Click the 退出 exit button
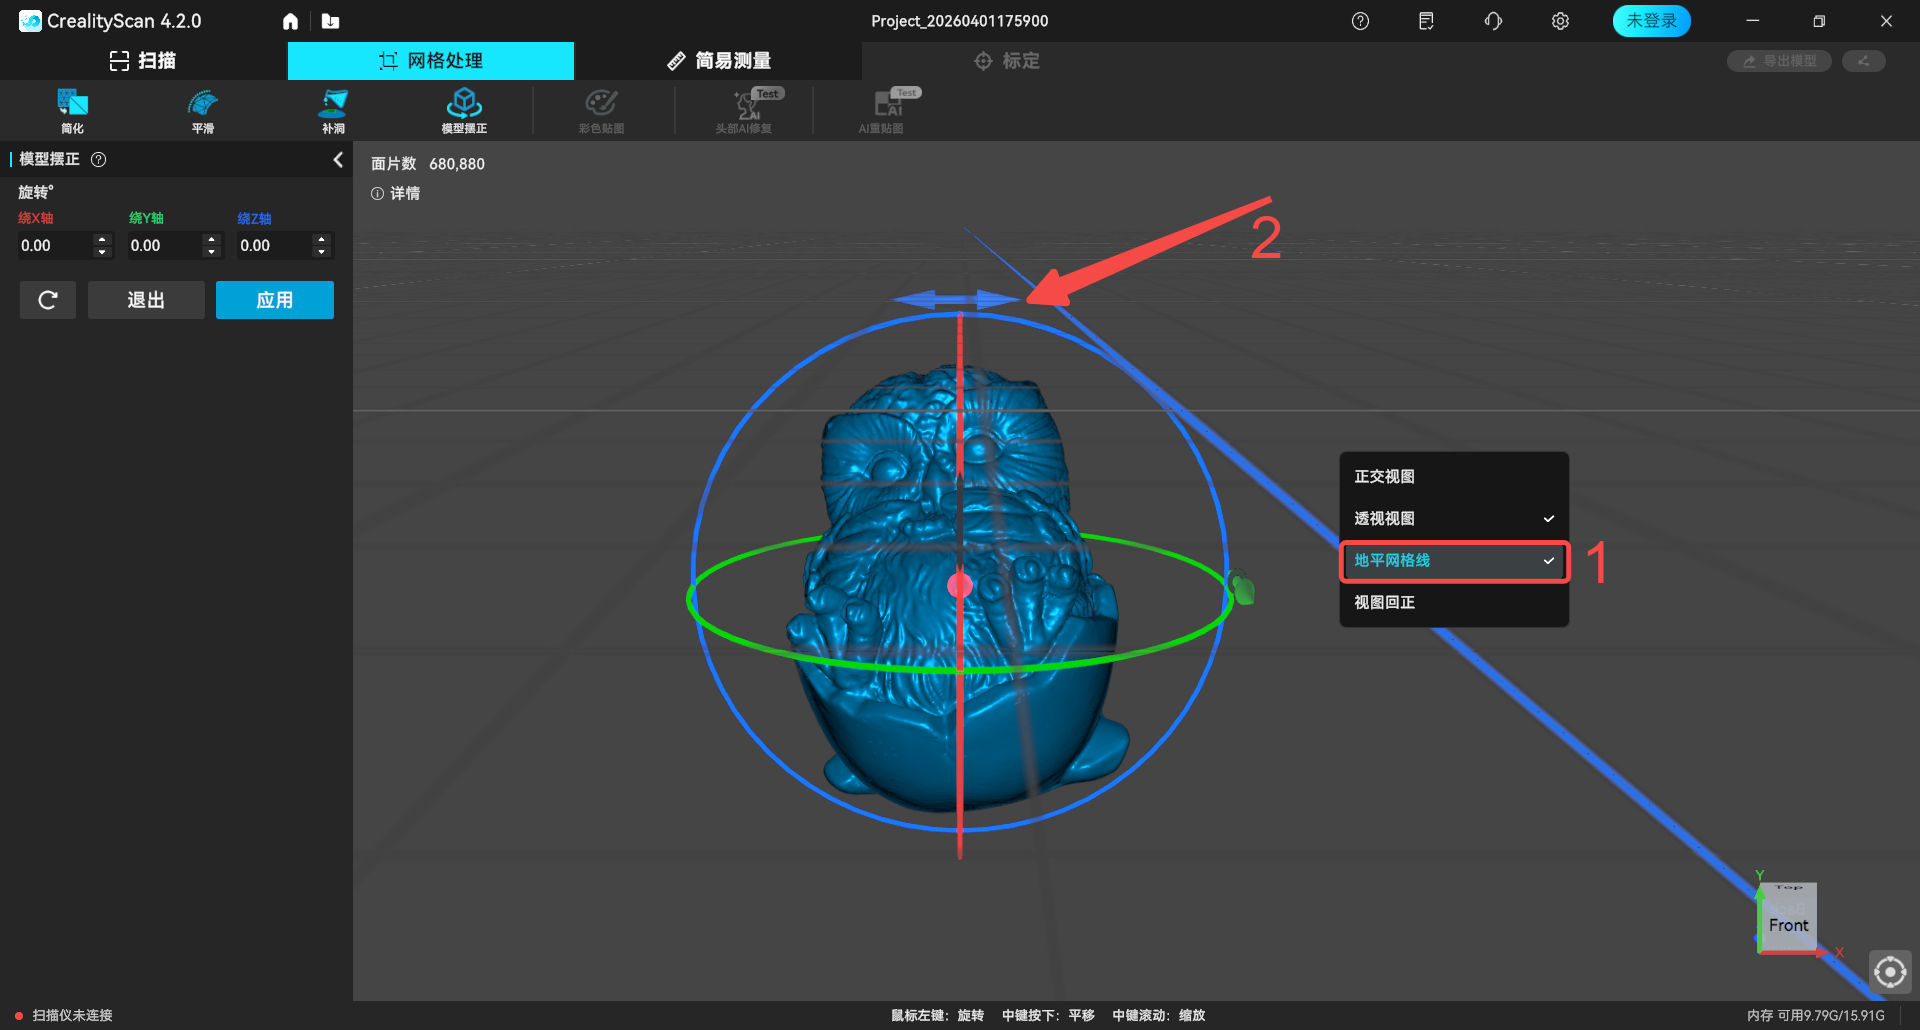This screenshot has width=1920, height=1030. pyautogui.click(x=146, y=300)
